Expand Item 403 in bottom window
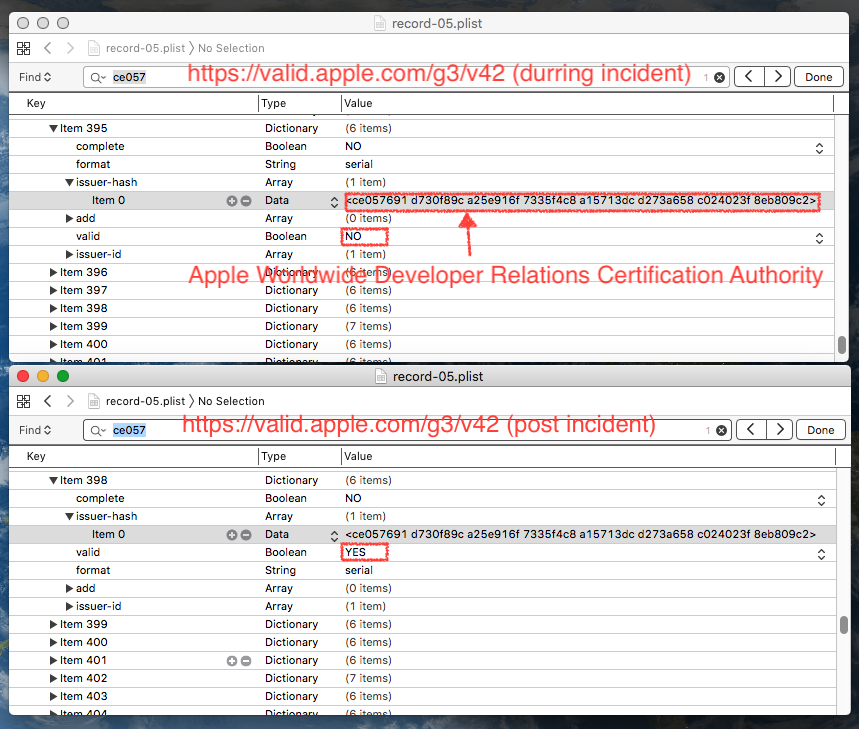The height and width of the screenshot is (729, 859). click(53, 697)
